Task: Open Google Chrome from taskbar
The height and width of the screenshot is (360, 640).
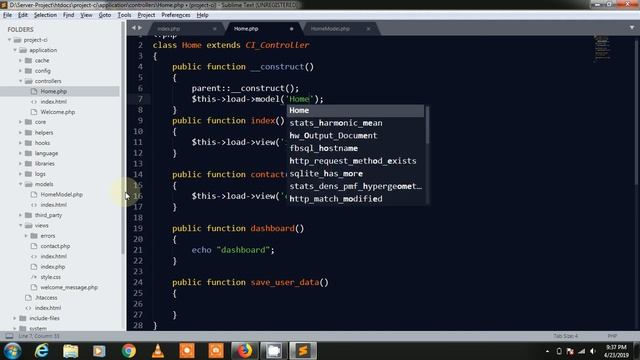Action: [129, 351]
